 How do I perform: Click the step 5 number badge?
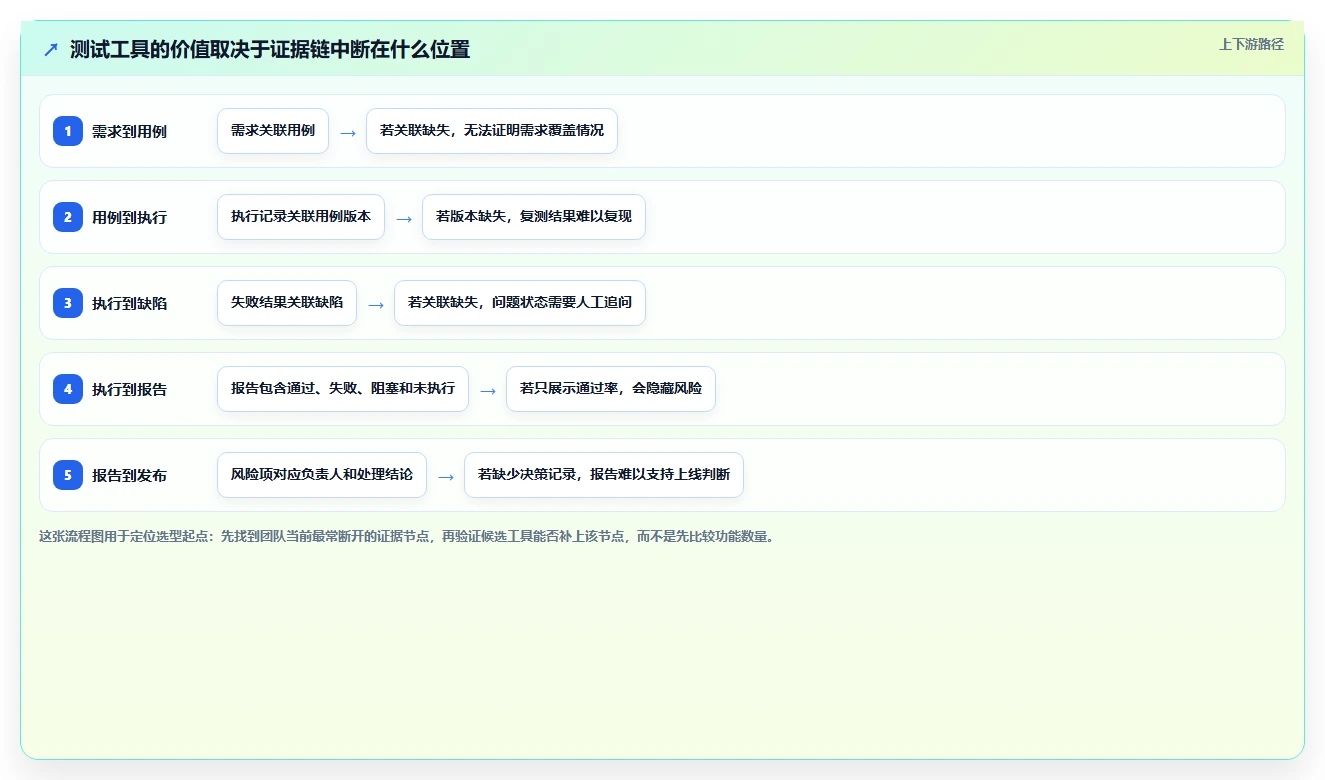click(x=68, y=475)
